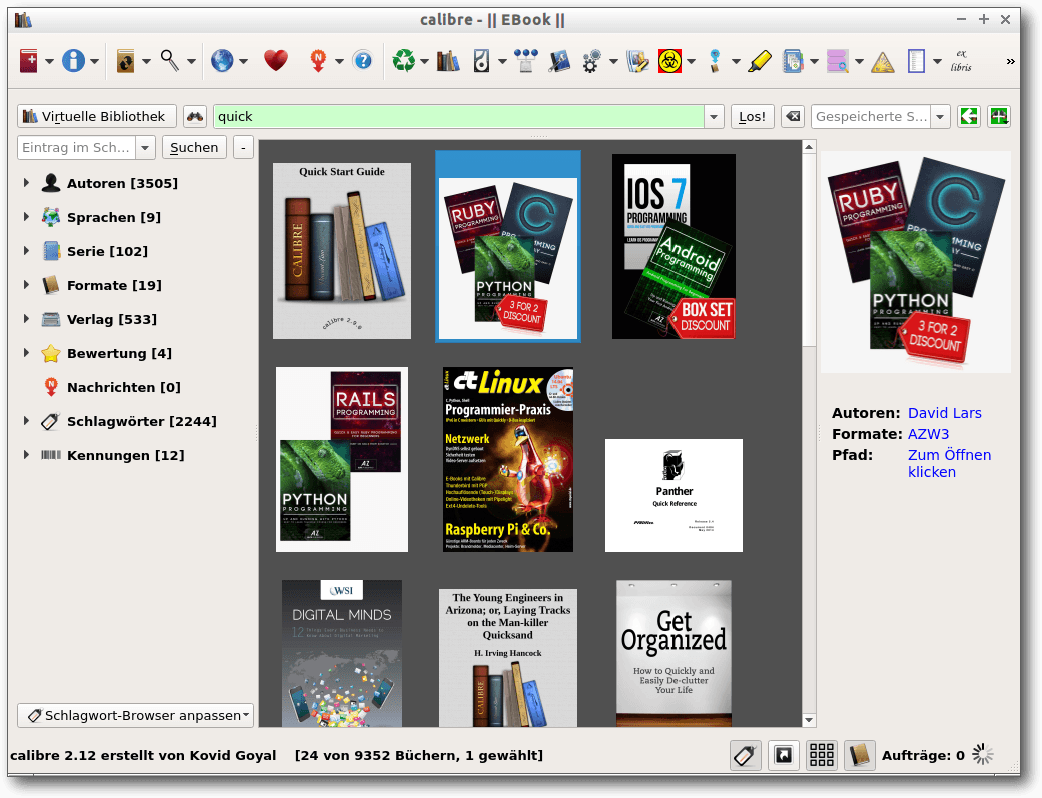Click in the quick search field
Image resolution: width=1042 pixels, height=798 pixels.
click(459, 116)
